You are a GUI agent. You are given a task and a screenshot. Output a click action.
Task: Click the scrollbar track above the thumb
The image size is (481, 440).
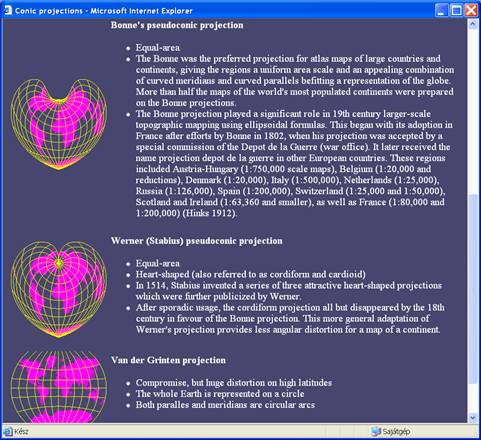click(x=472, y=112)
